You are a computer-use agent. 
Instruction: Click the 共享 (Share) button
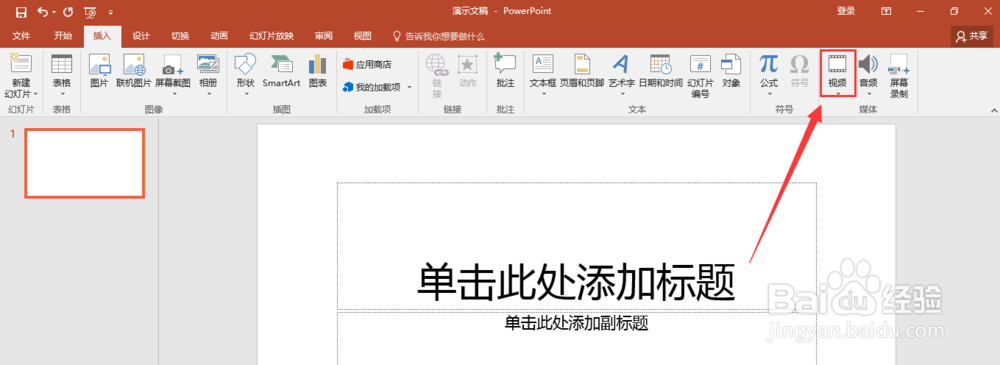point(971,36)
